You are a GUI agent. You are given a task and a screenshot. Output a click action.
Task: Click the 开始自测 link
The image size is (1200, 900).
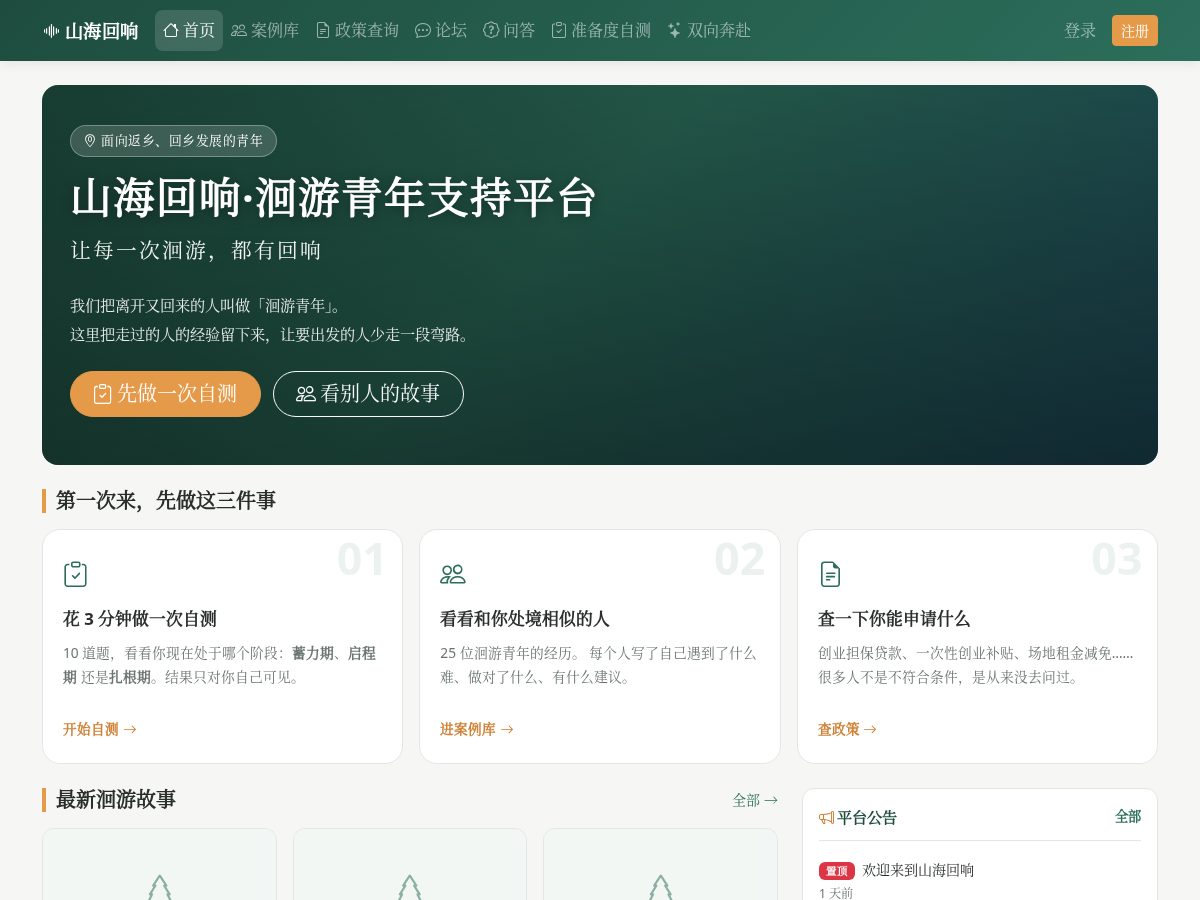pos(100,729)
